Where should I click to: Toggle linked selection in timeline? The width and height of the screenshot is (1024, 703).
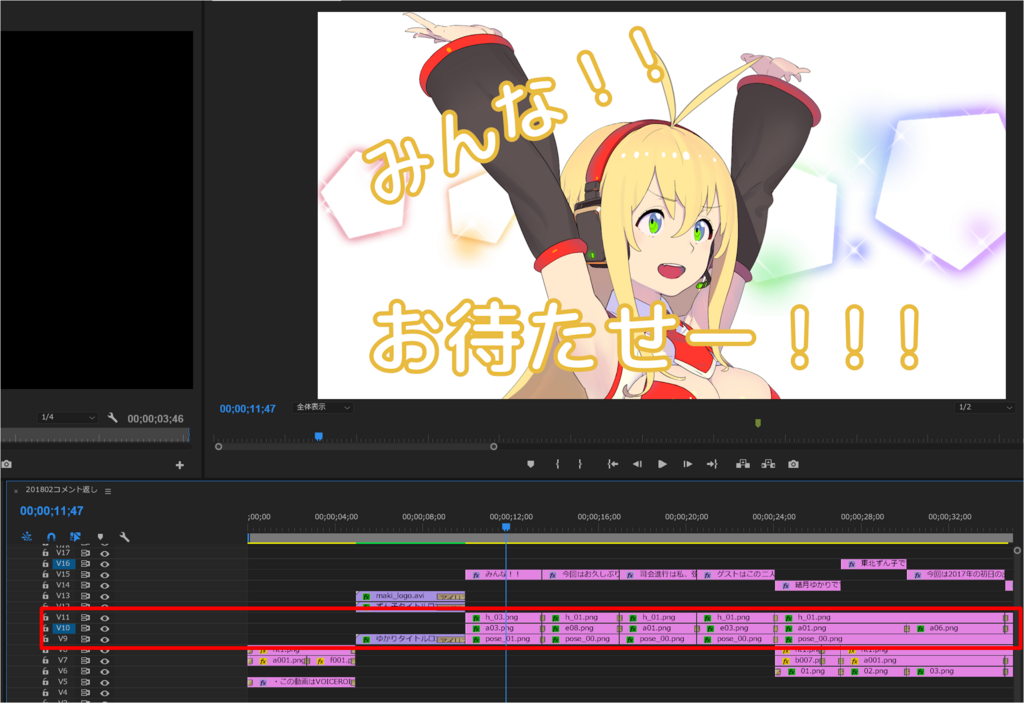click(x=75, y=536)
